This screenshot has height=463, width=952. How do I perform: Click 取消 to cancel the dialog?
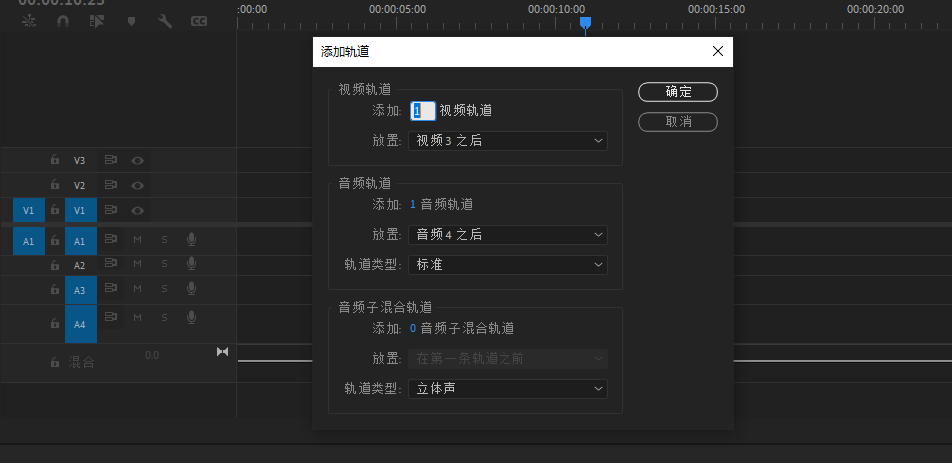(x=678, y=122)
